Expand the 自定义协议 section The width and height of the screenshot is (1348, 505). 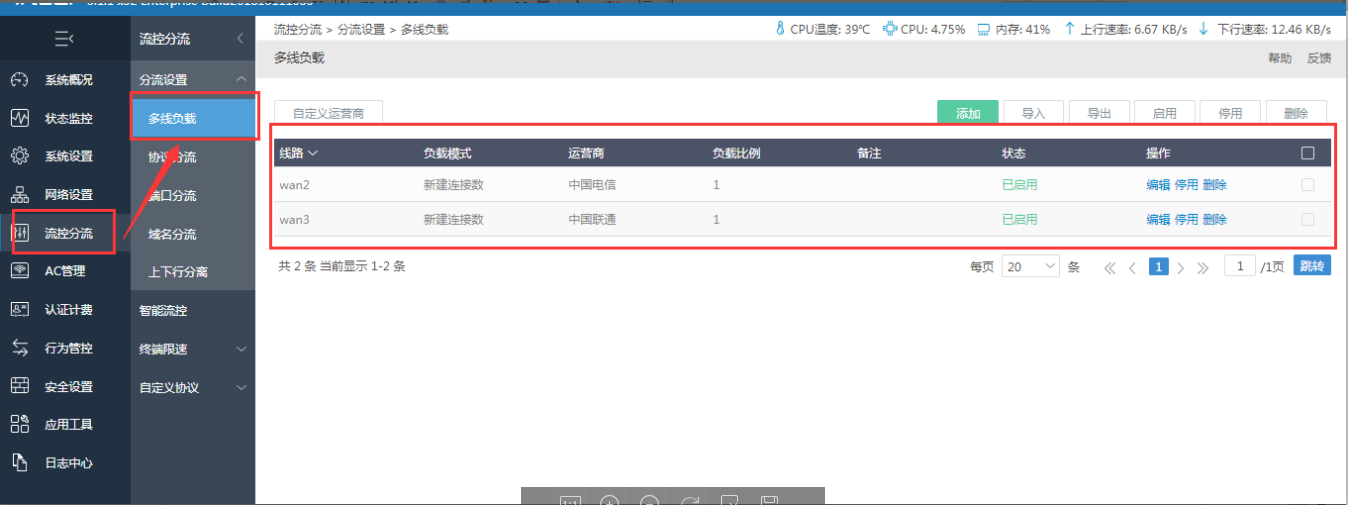coord(240,387)
